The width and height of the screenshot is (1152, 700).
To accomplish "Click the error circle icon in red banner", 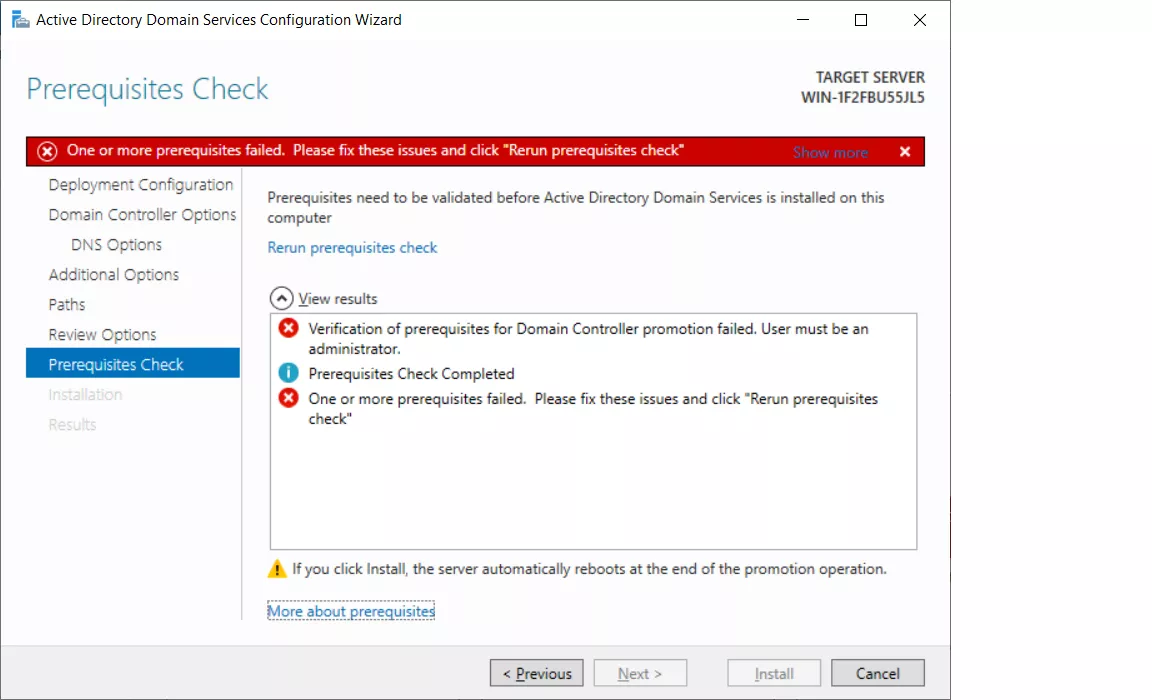I will click(x=47, y=151).
